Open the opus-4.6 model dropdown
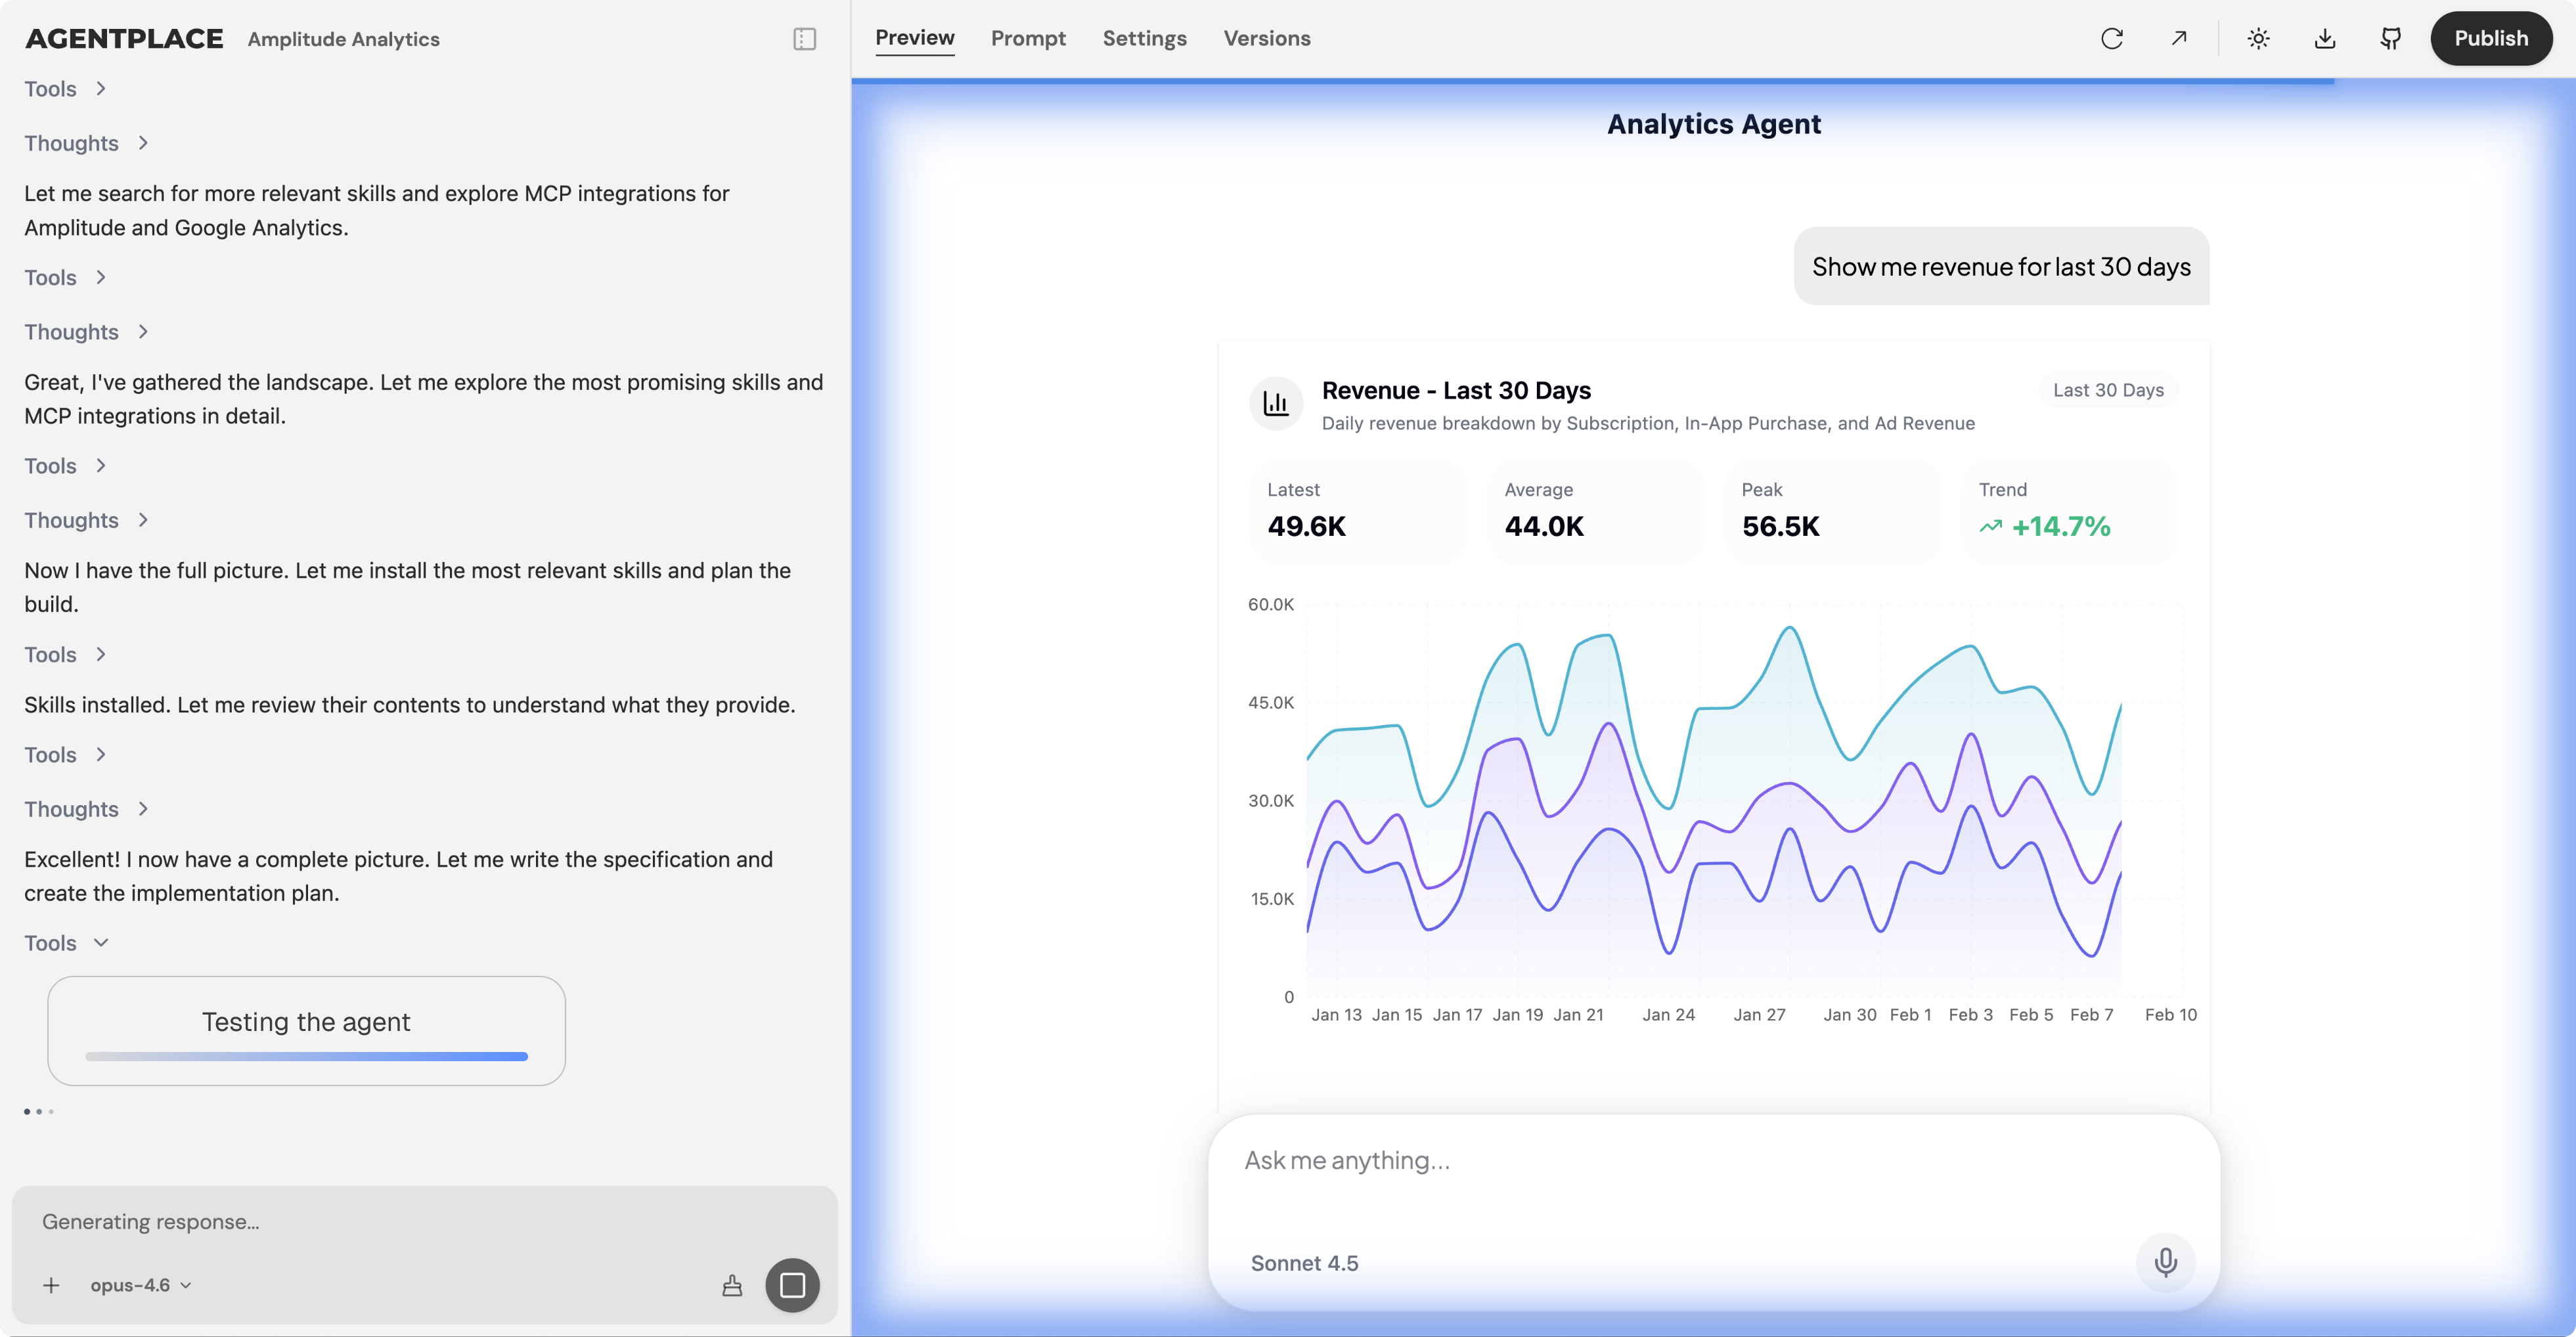Viewport: 2576px width, 1337px height. pyautogui.click(x=140, y=1285)
